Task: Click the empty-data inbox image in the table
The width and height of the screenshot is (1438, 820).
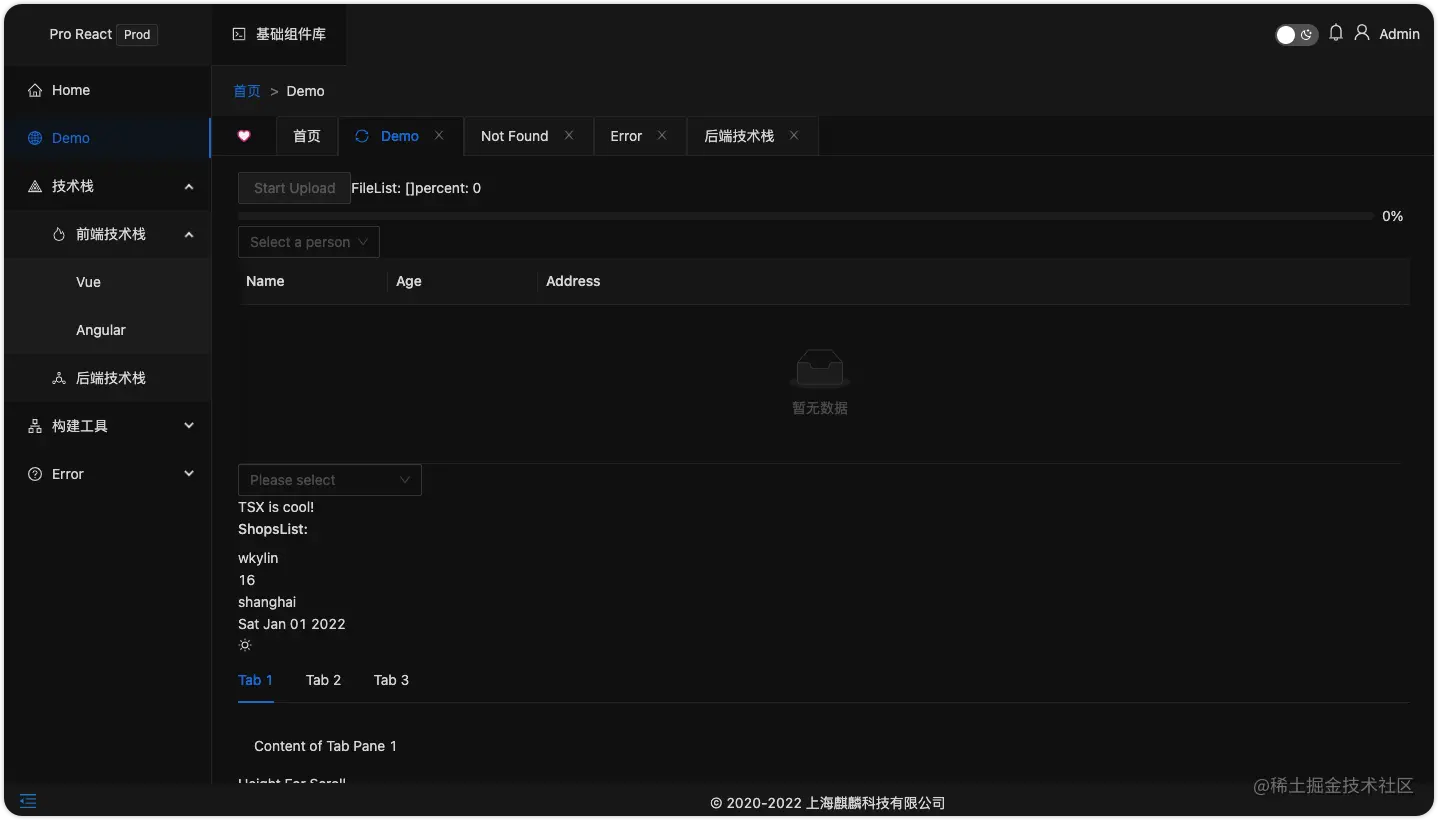Action: point(820,369)
